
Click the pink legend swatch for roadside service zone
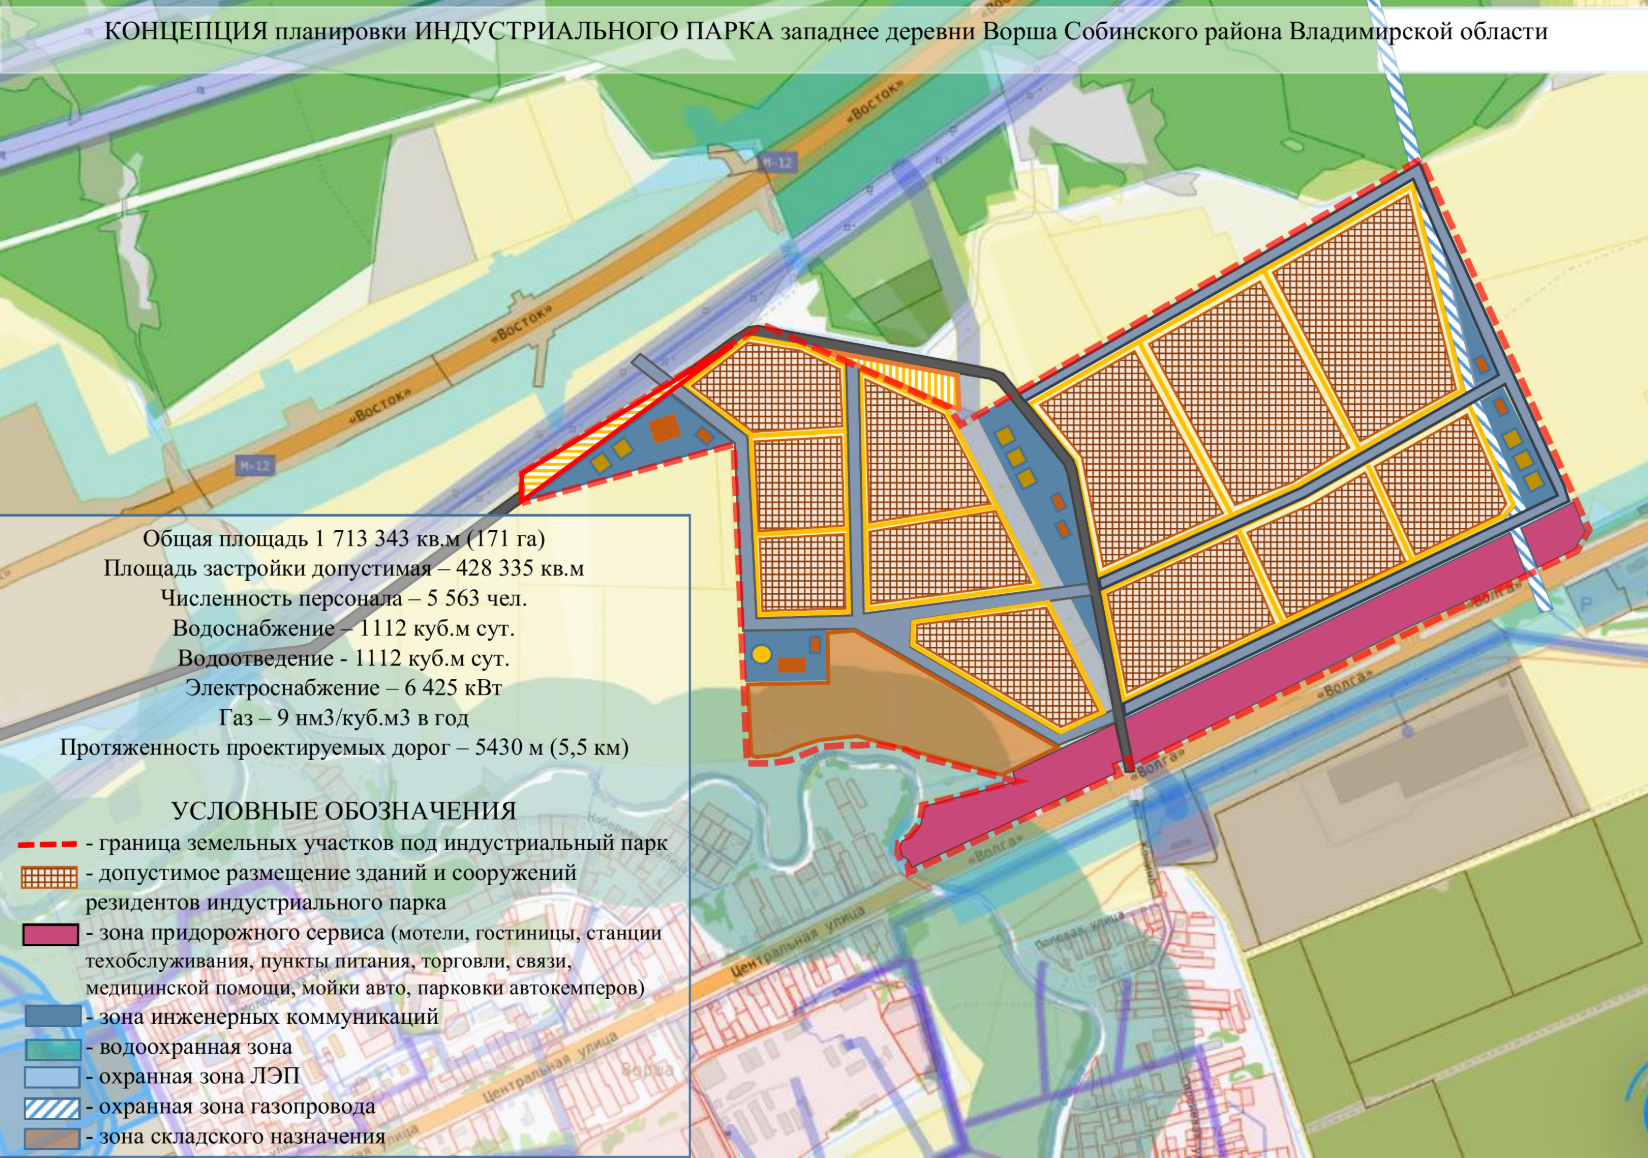click(50, 934)
